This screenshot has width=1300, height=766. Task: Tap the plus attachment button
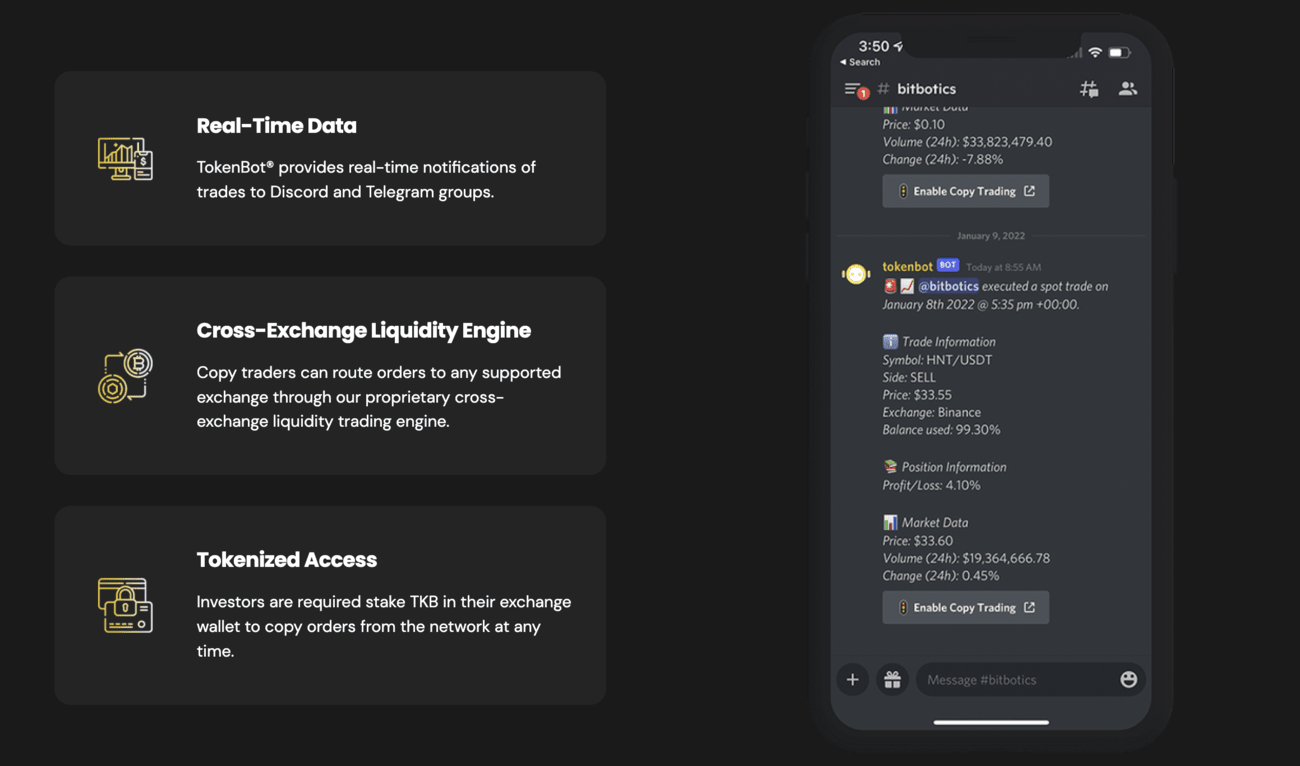[x=852, y=680]
